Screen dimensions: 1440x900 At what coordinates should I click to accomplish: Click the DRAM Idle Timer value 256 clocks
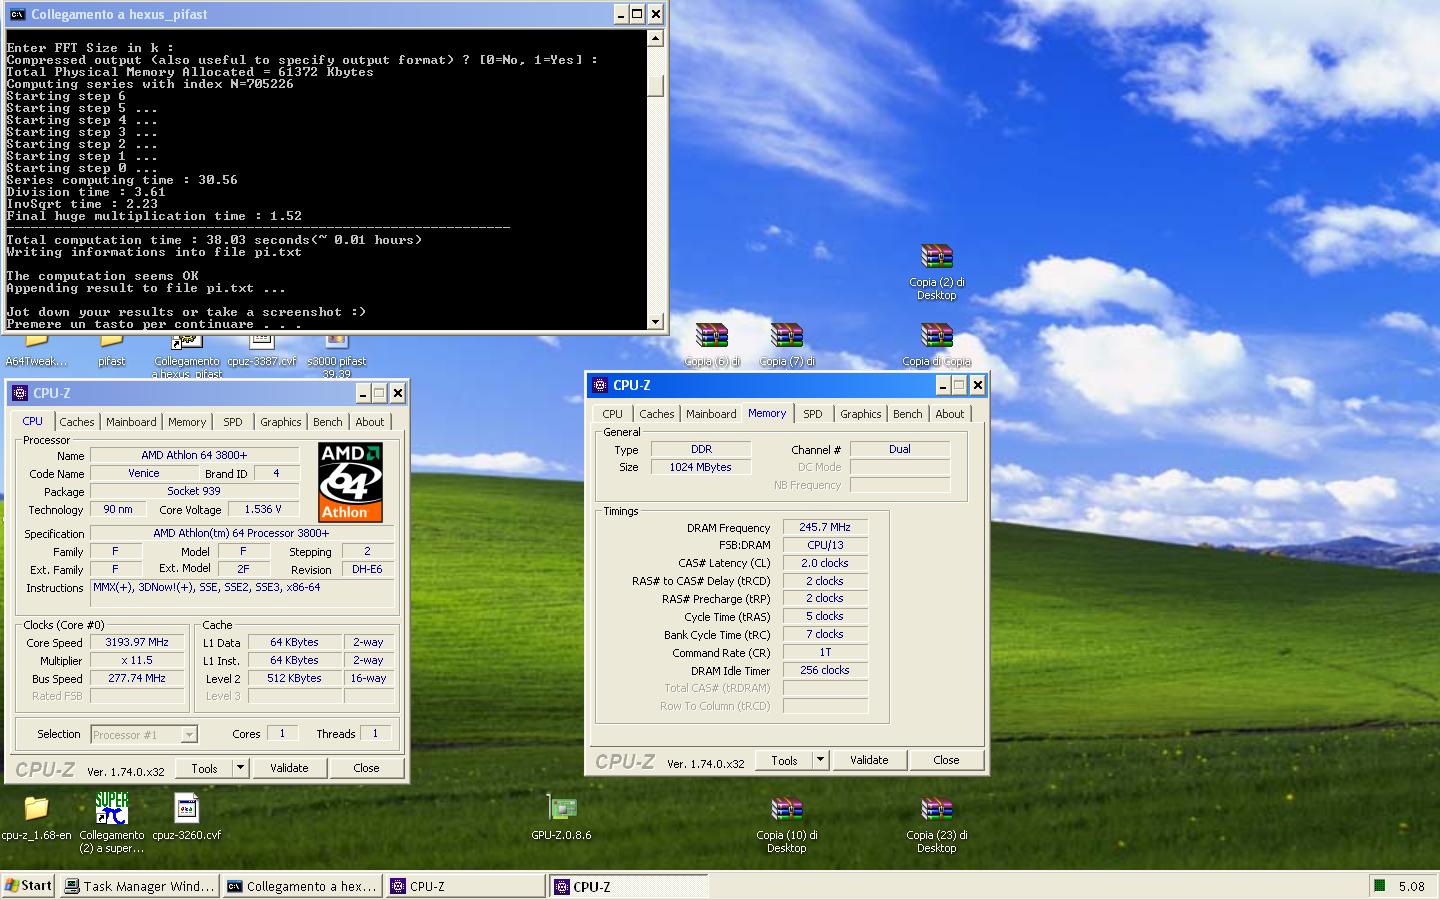pyautogui.click(x=825, y=670)
